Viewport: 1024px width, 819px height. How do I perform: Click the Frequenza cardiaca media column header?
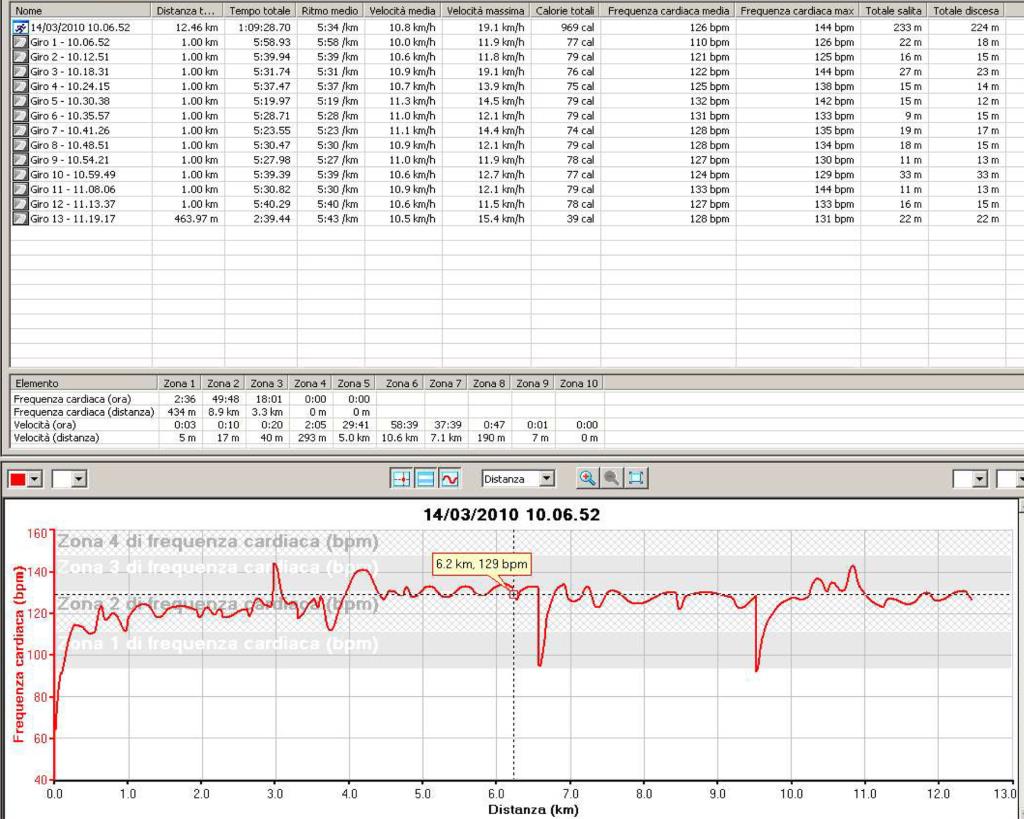668,10
